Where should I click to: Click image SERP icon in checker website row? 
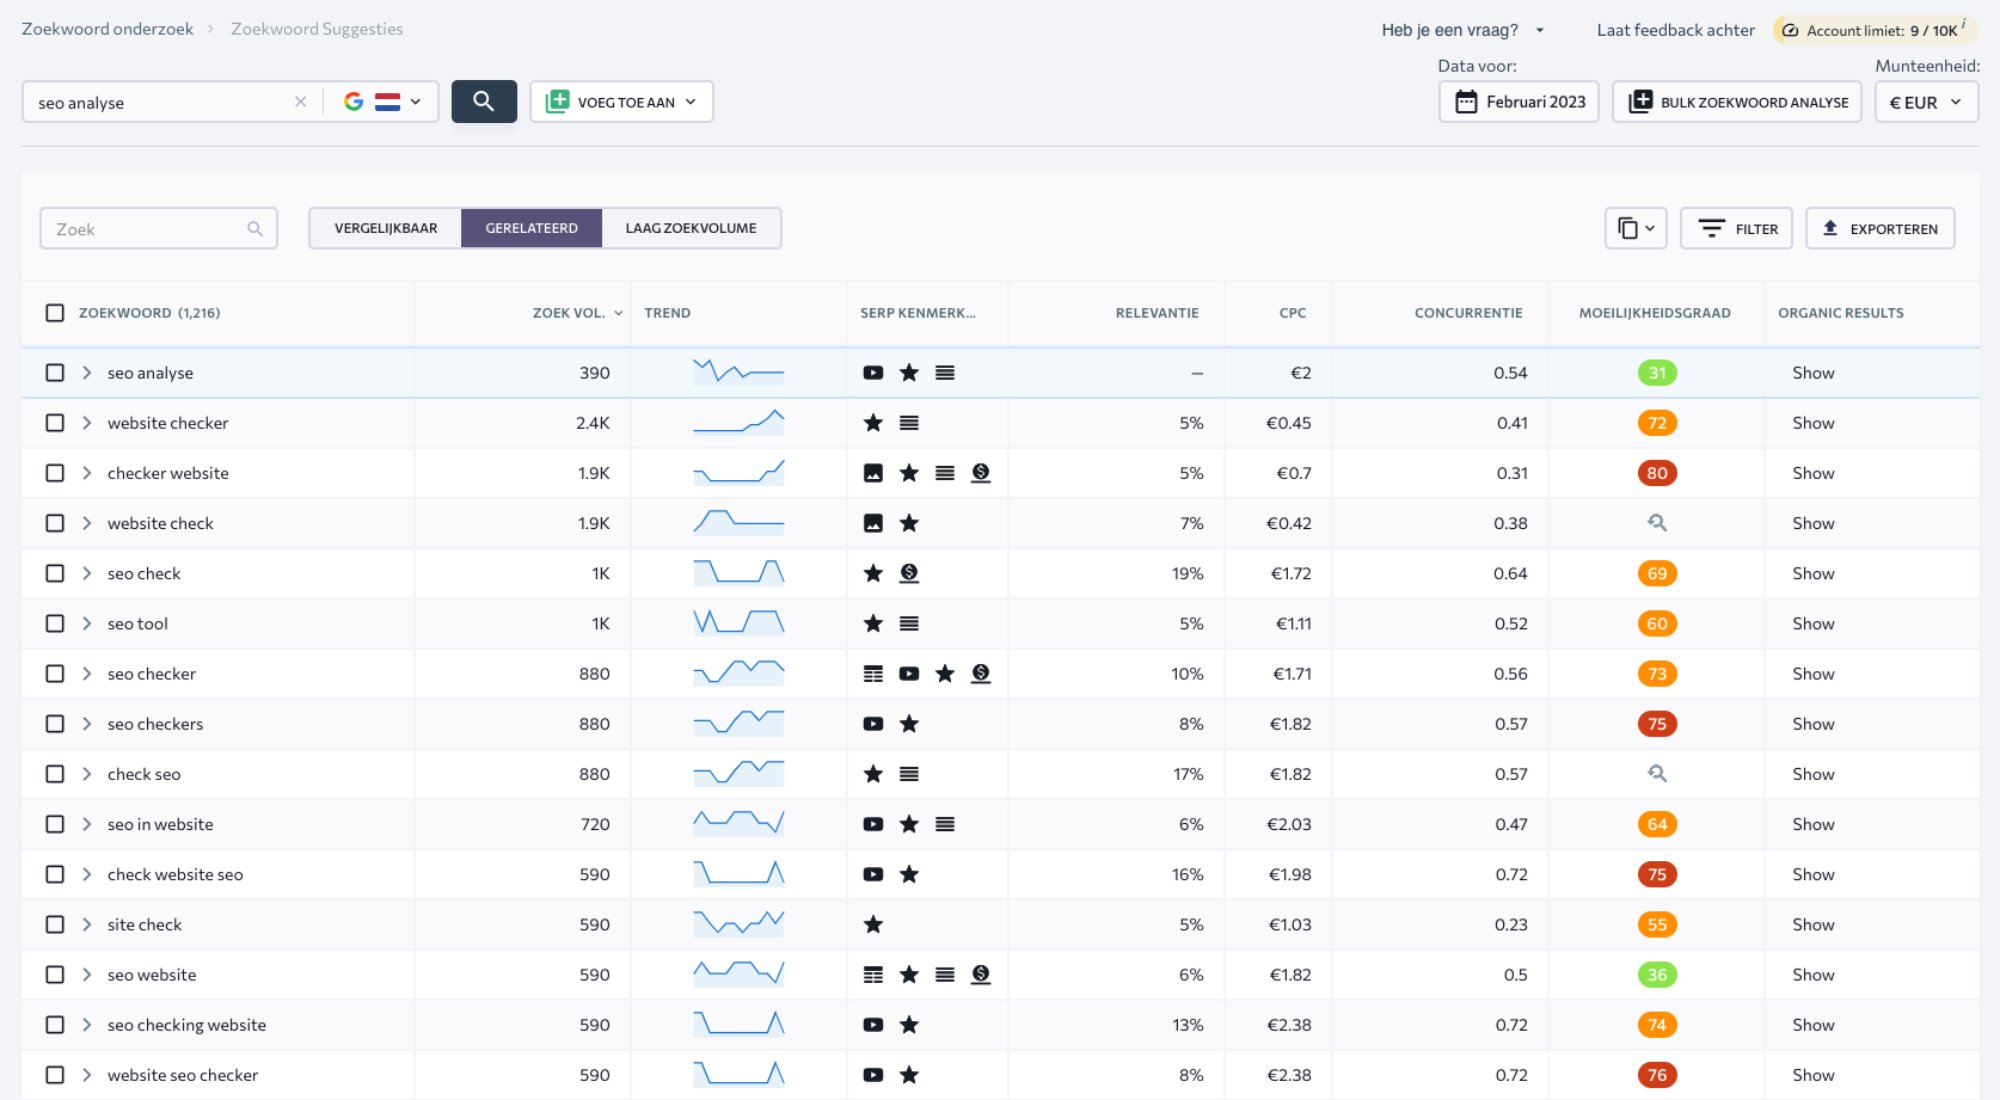tap(873, 473)
